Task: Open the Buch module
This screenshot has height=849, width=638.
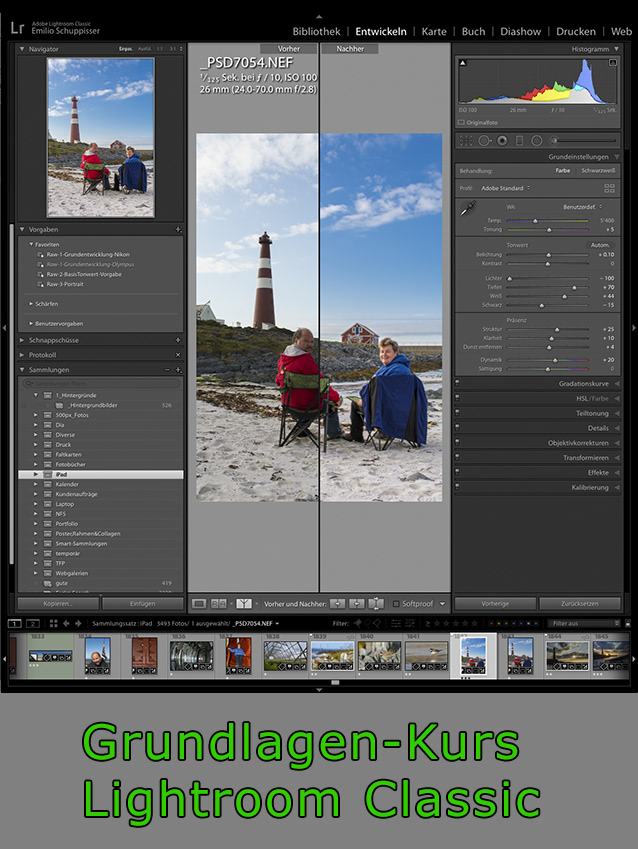Action: [x=473, y=31]
